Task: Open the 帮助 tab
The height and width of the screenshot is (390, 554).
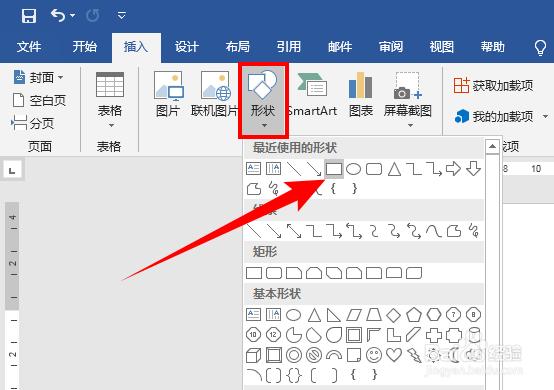Action: 492,47
